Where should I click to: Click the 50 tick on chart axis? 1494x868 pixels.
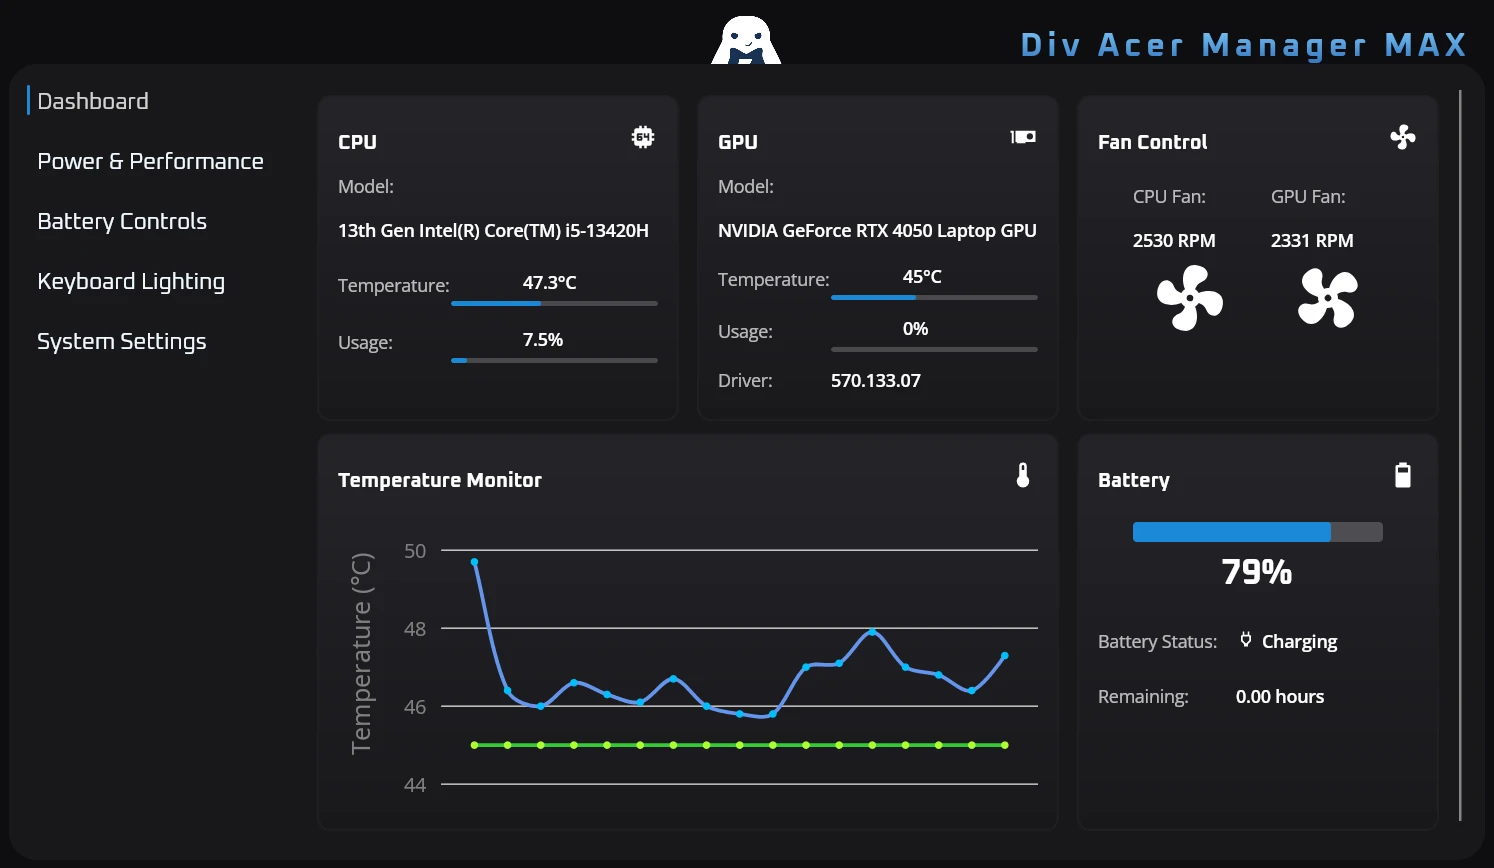(415, 551)
